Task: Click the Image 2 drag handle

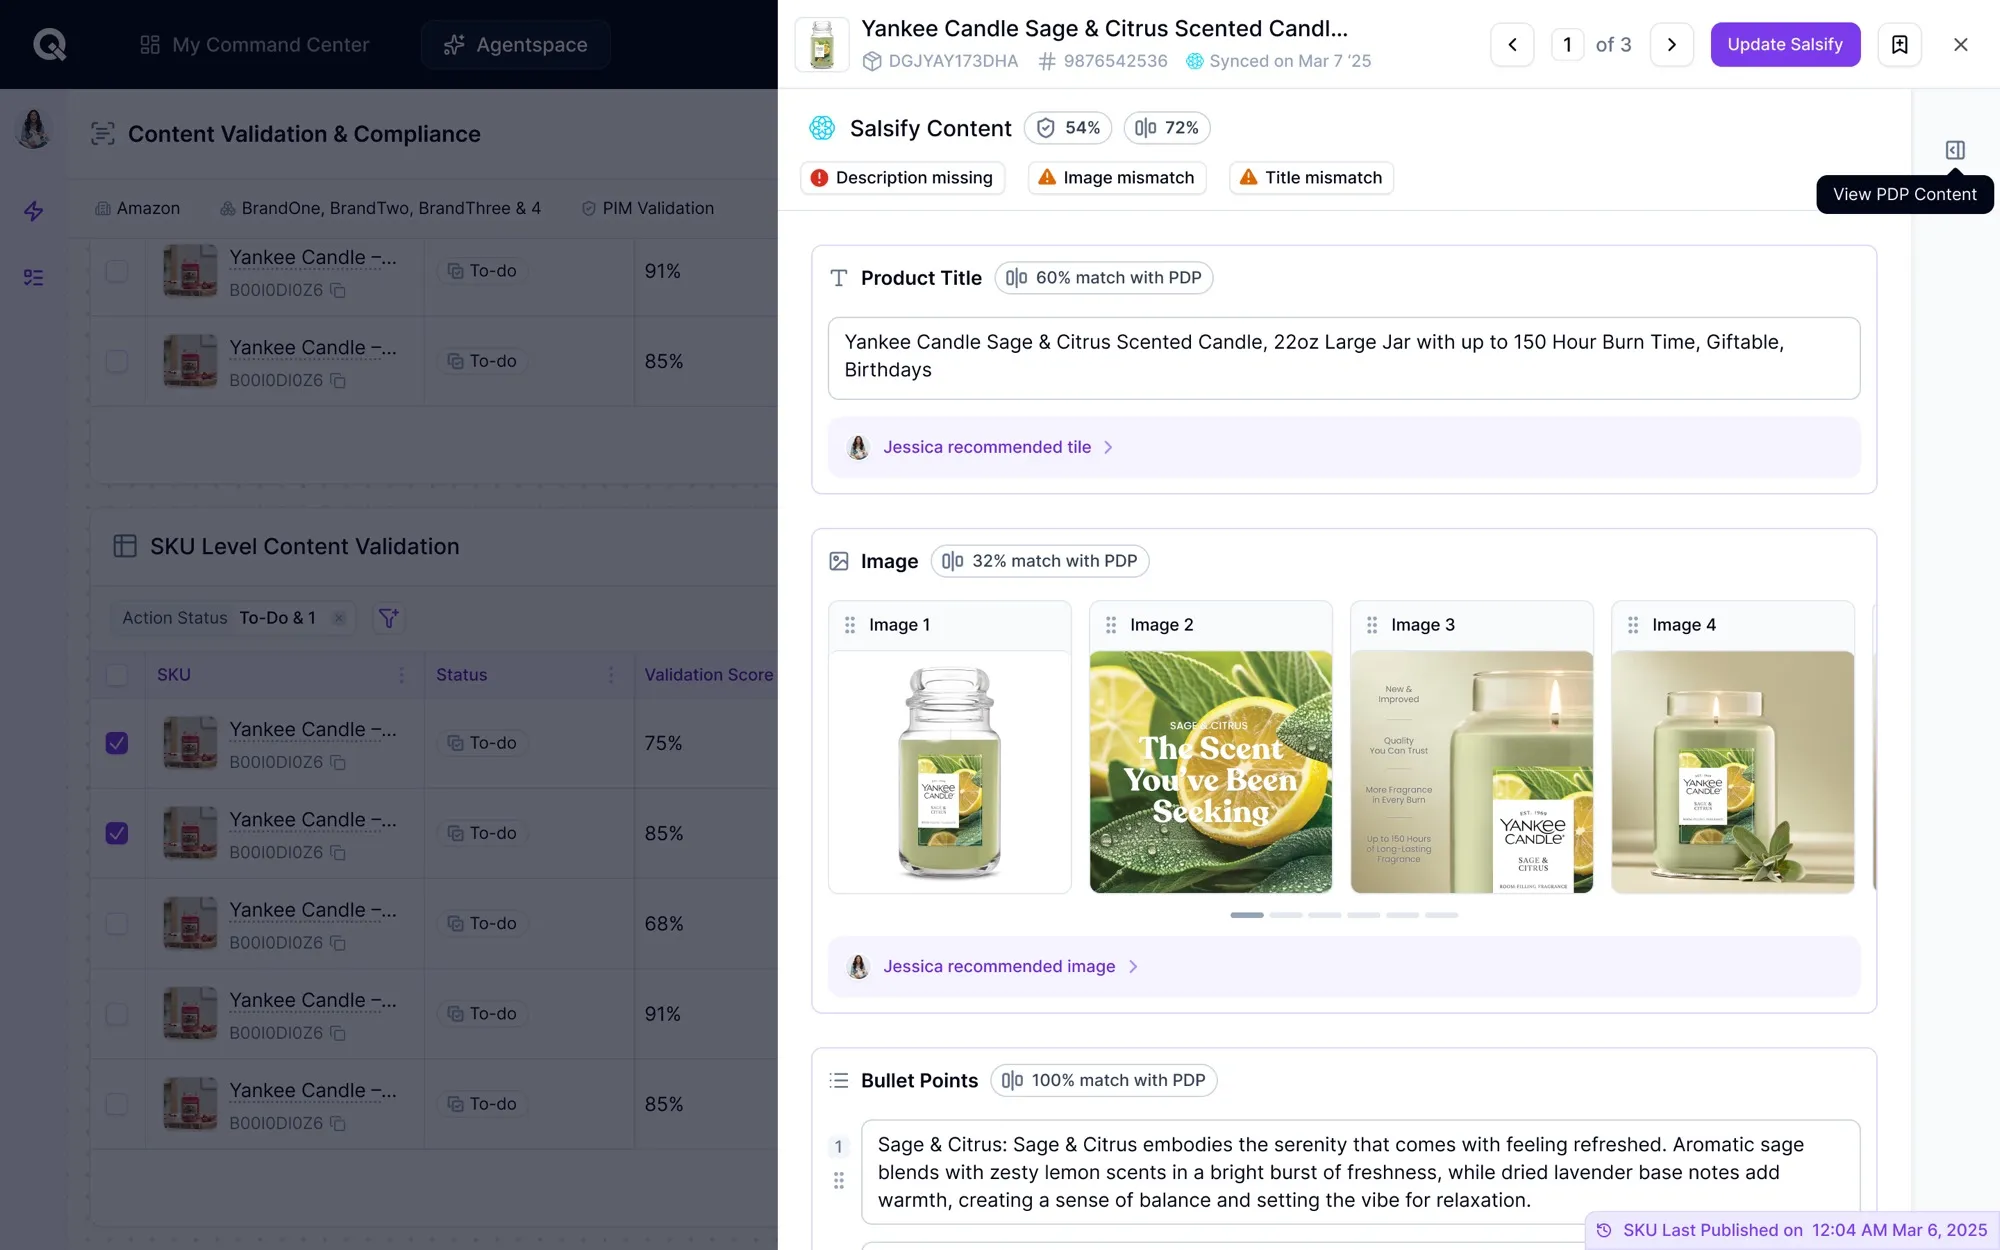Action: click(x=1111, y=625)
